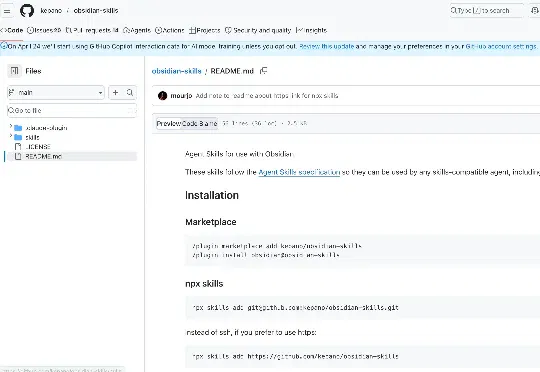Click '/plugin marketplace add' code line
The height and width of the screenshot is (372, 540).
(277, 246)
